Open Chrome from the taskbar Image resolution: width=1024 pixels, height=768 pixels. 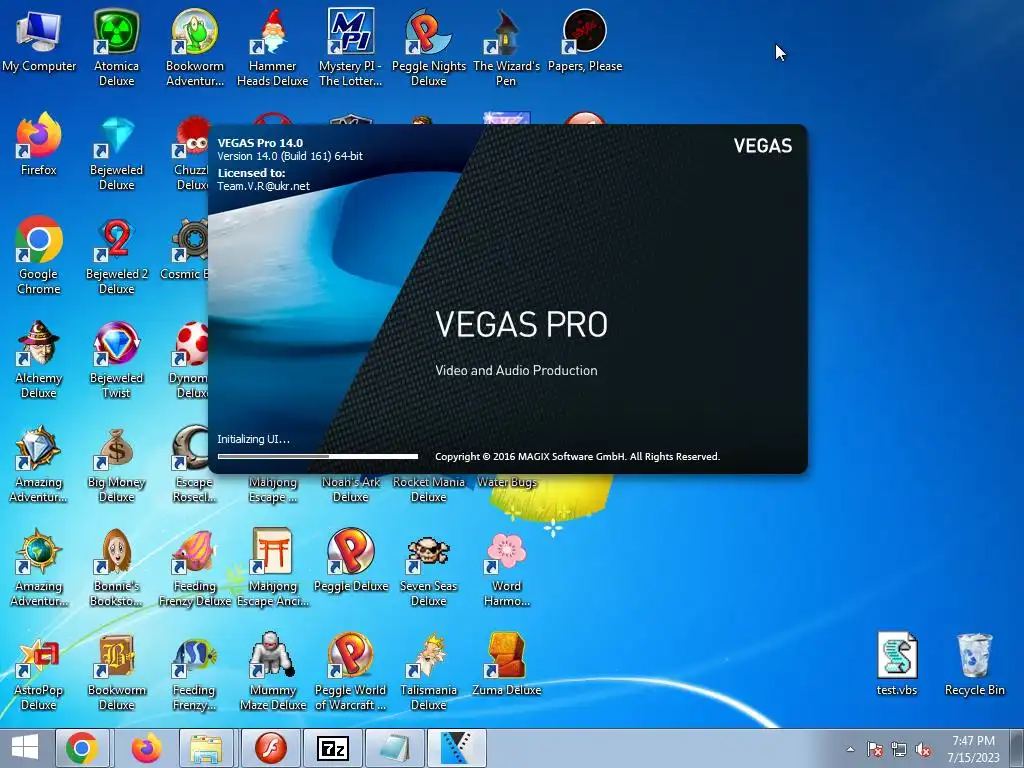point(82,748)
